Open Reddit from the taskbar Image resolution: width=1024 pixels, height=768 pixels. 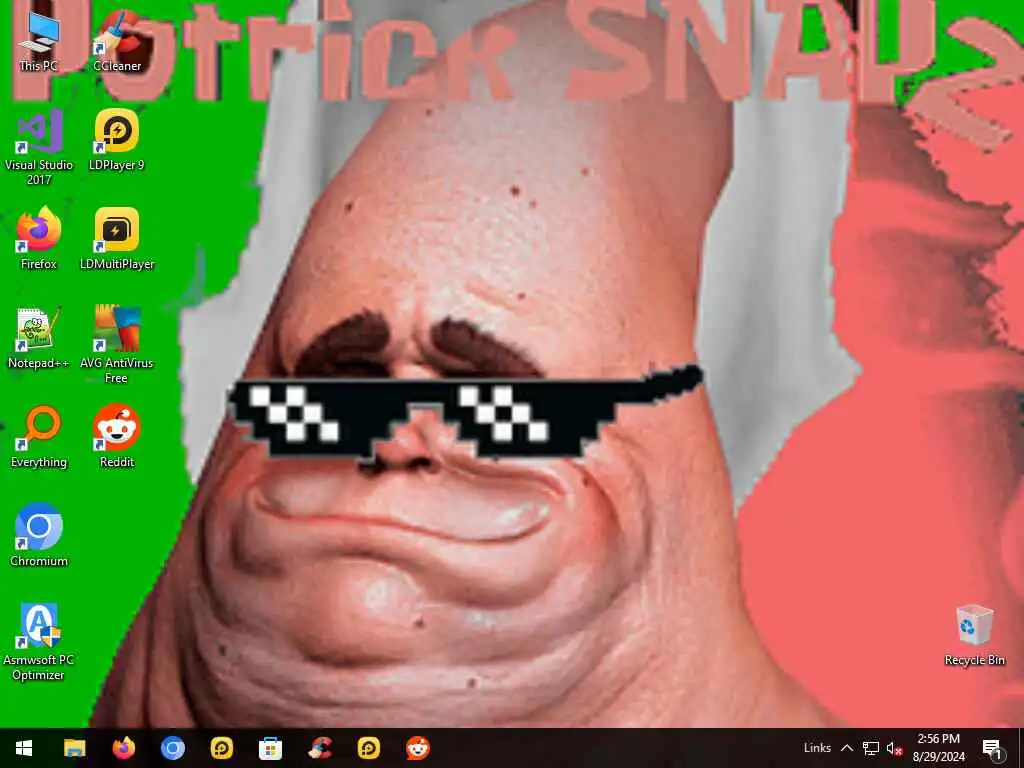point(418,748)
